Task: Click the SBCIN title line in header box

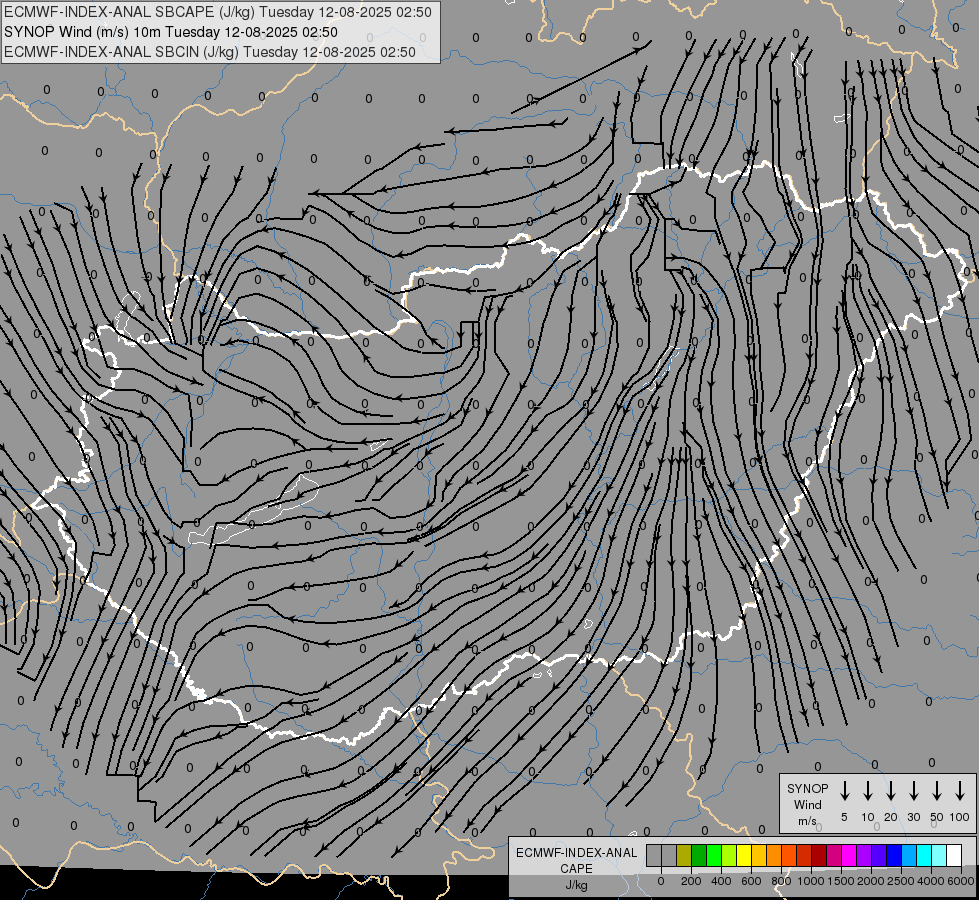Action: [210, 52]
